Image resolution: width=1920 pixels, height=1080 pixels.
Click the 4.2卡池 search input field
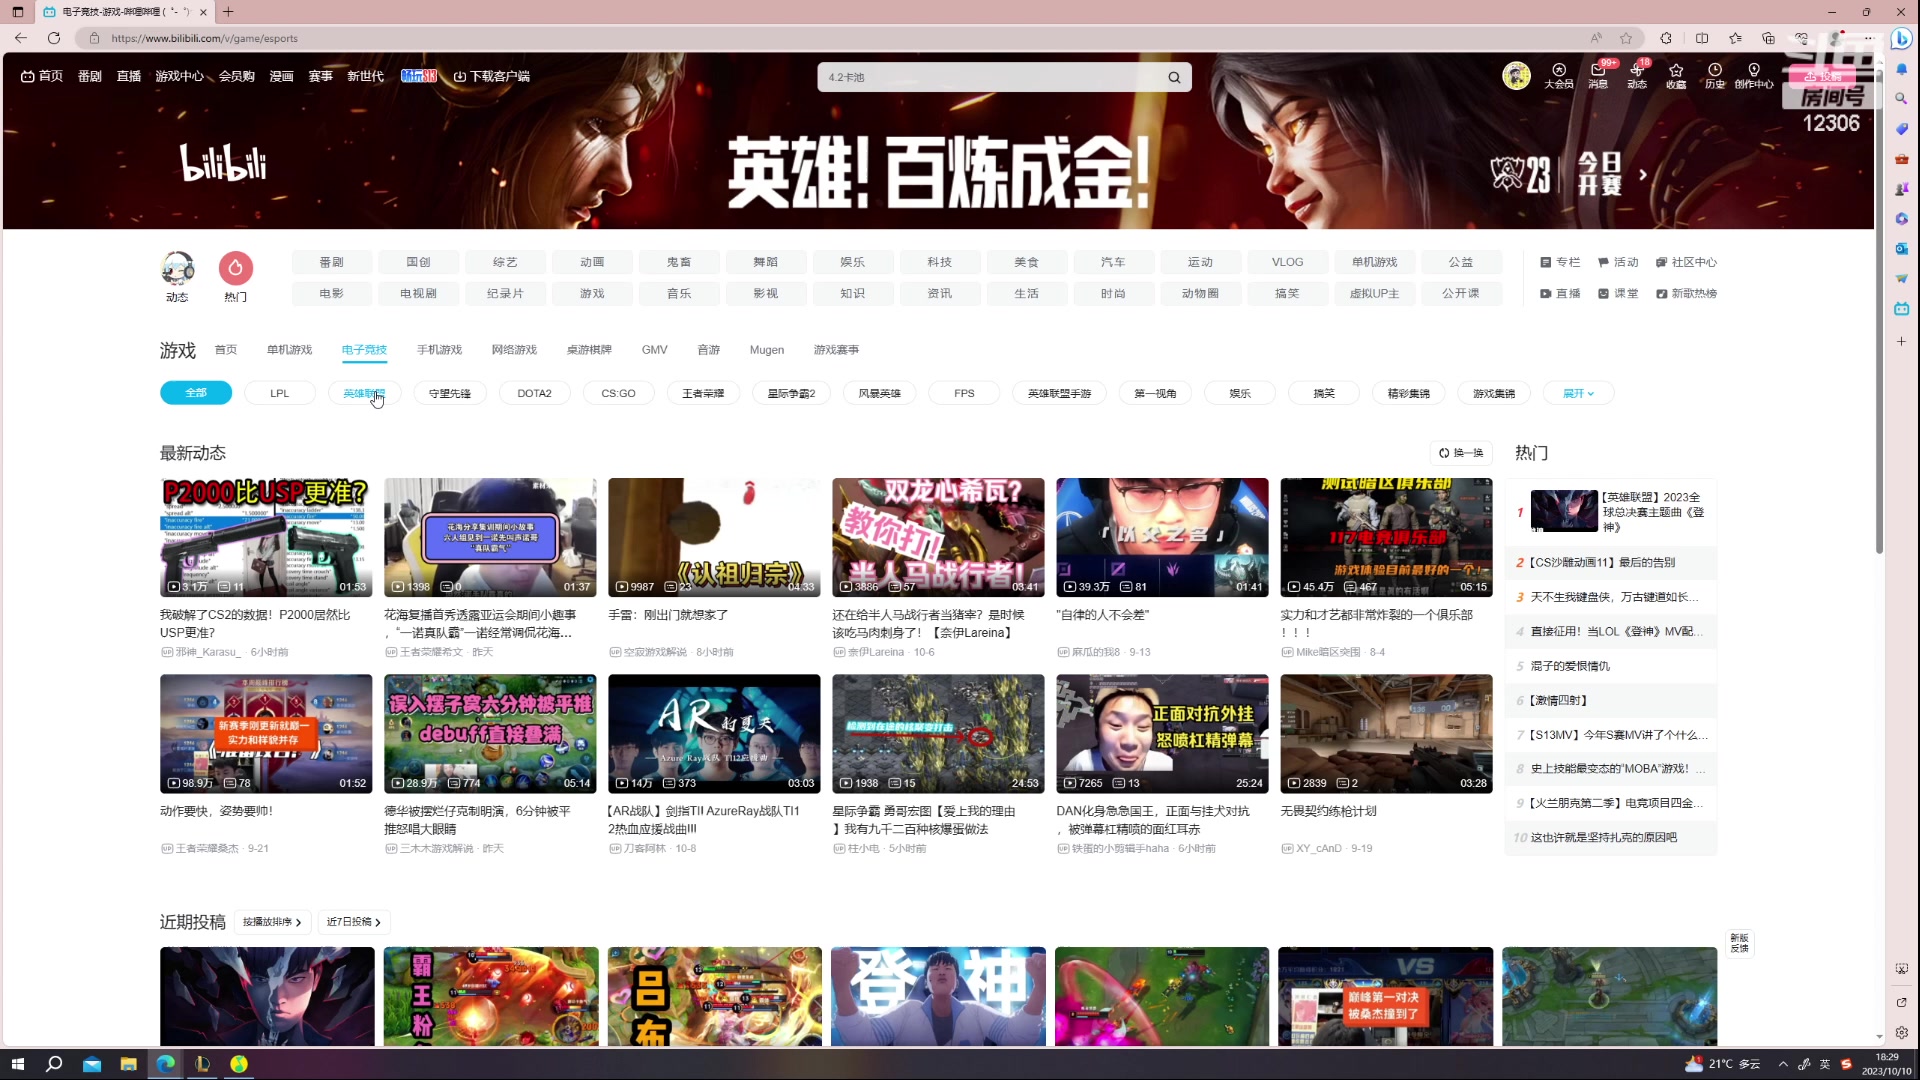(x=990, y=77)
